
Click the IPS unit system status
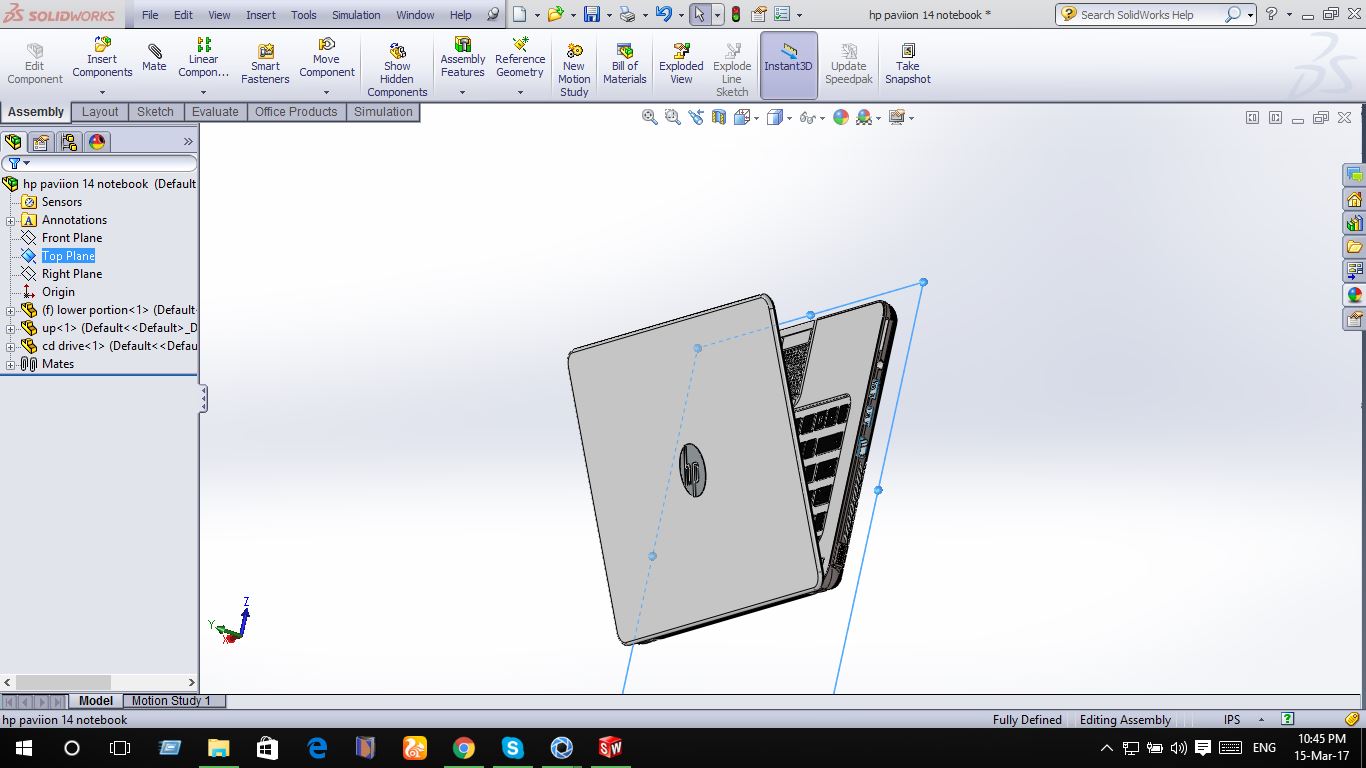pyautogui.click(x=1232, y=720)
